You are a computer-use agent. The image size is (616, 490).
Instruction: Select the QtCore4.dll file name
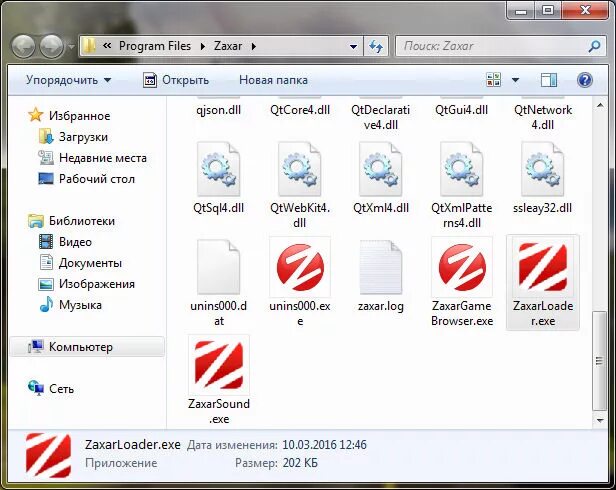pos(300,110)
